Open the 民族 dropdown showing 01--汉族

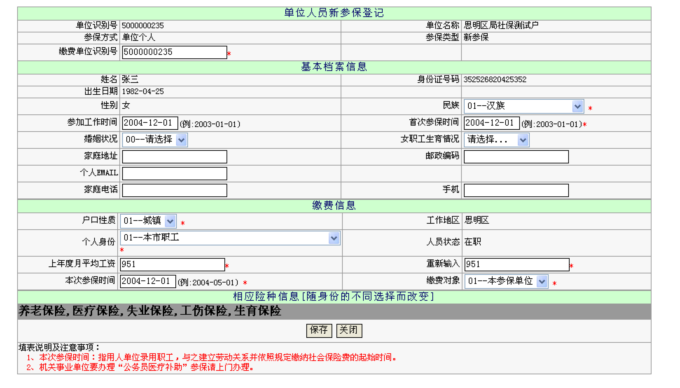(x=524, y=106)
